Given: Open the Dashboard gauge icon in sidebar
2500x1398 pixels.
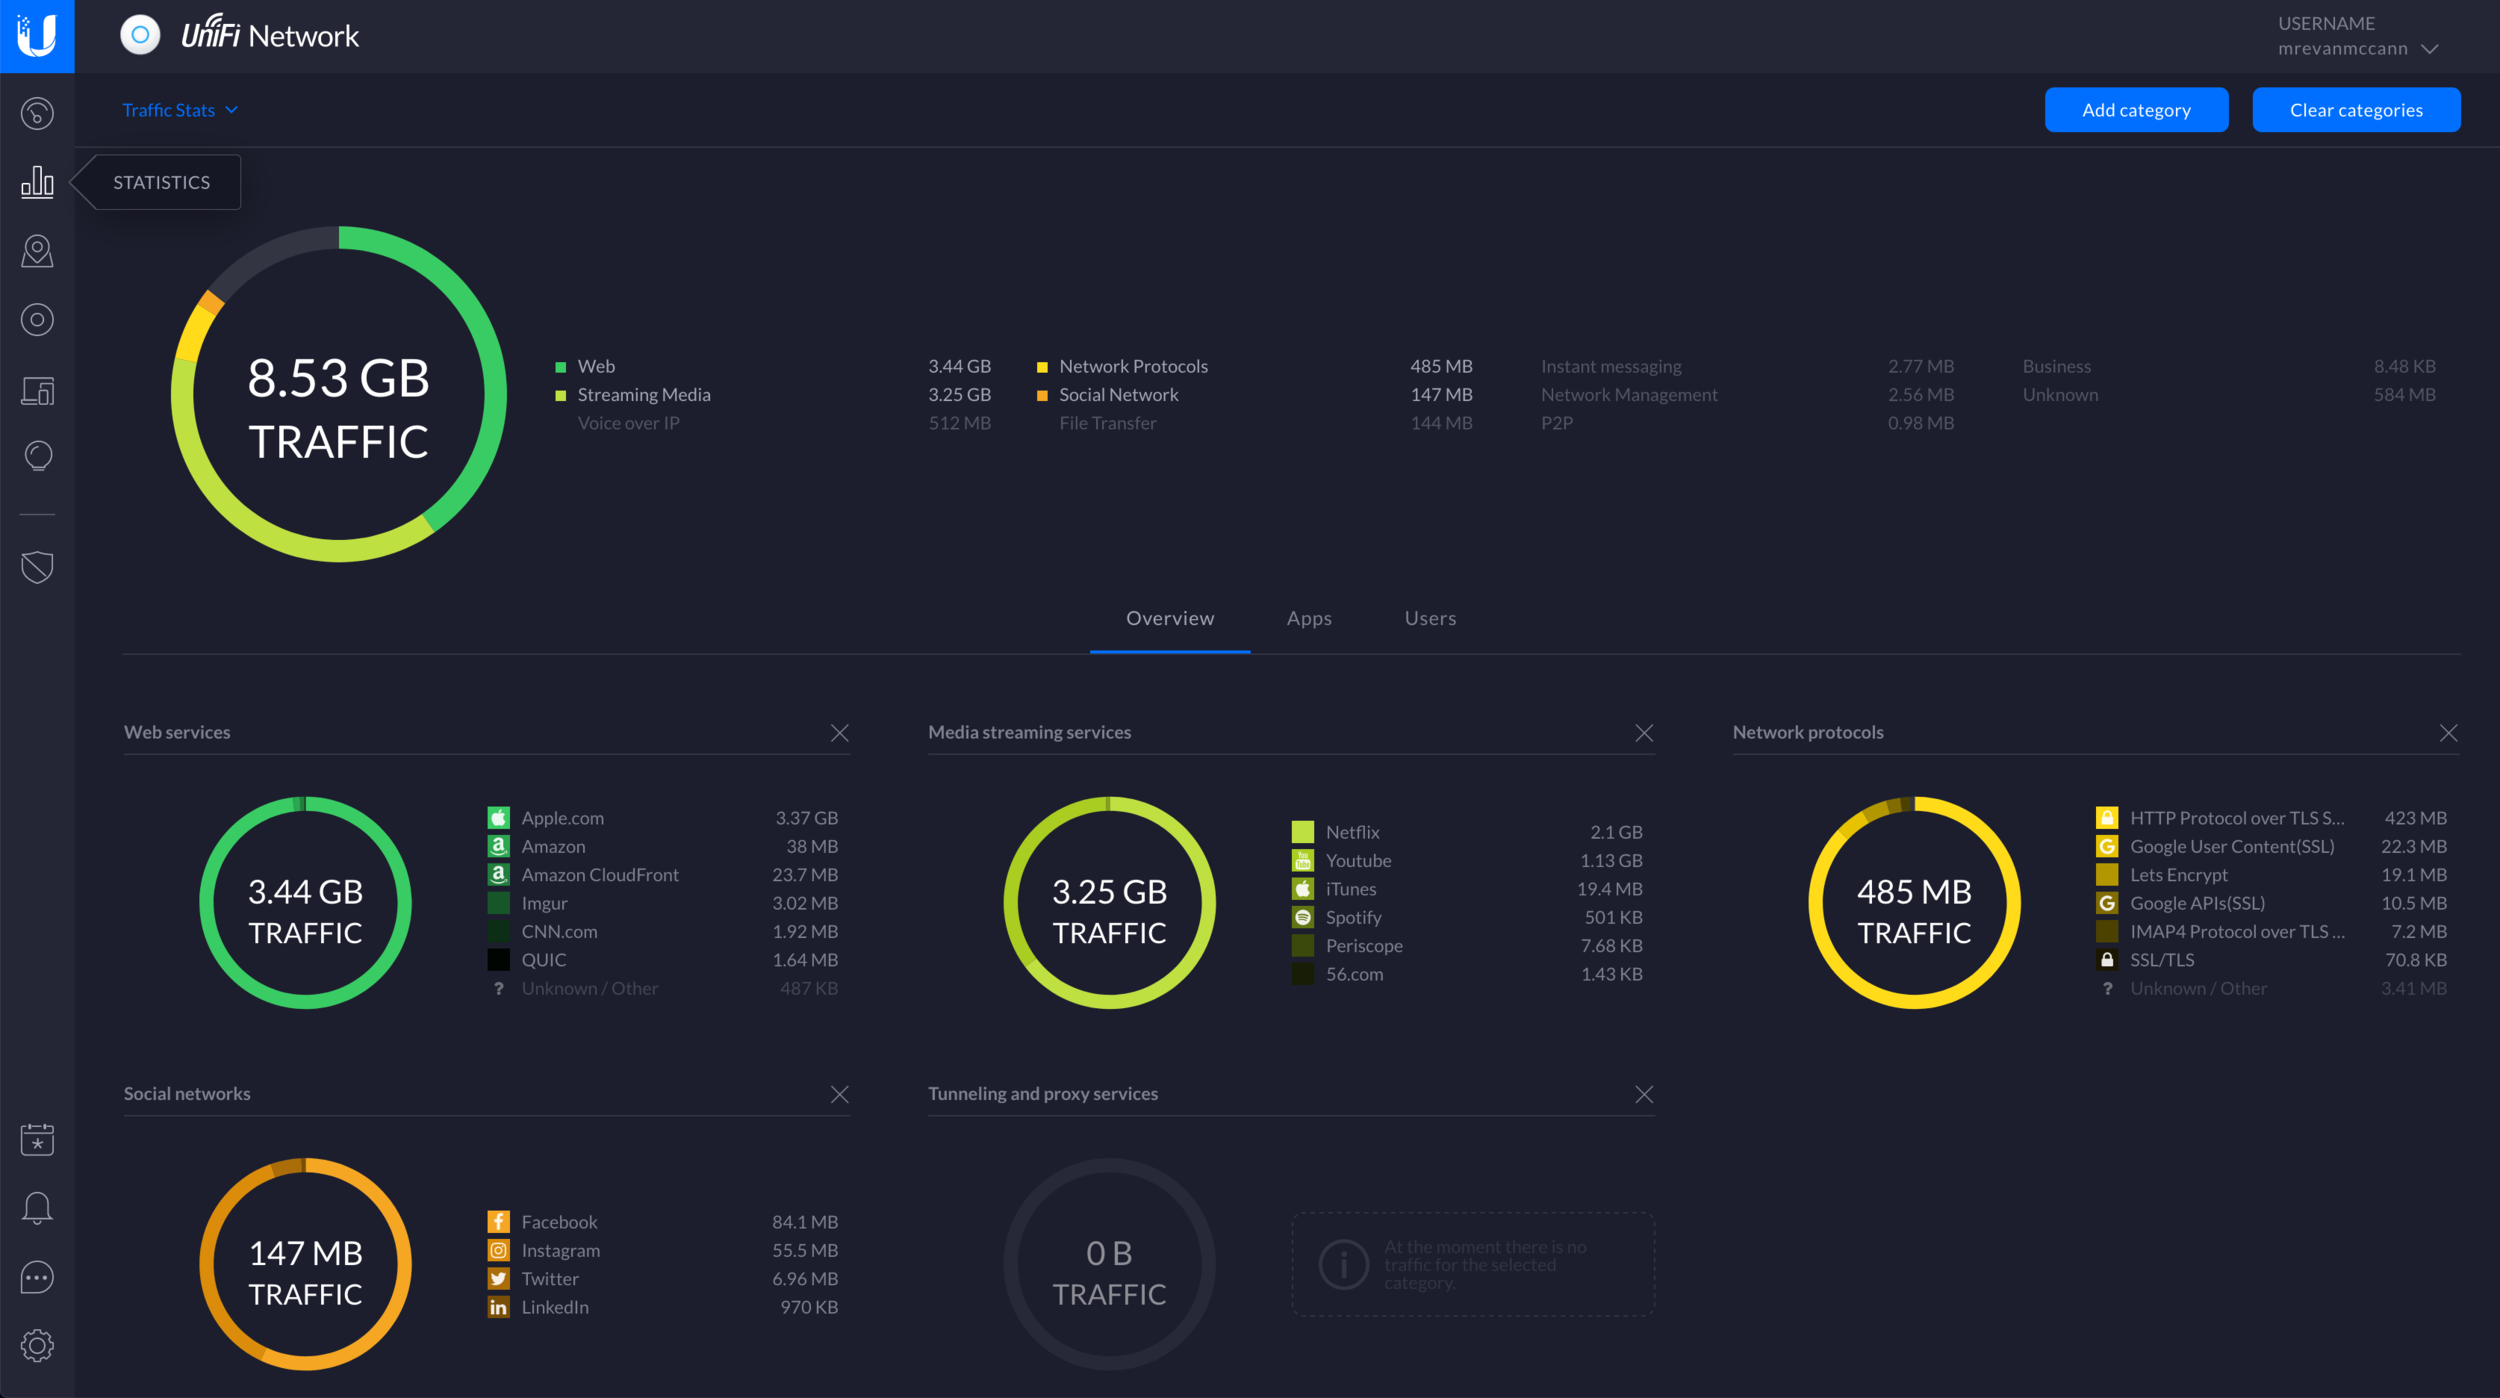Looking at the screenshot, I should (x=37, y=113).
